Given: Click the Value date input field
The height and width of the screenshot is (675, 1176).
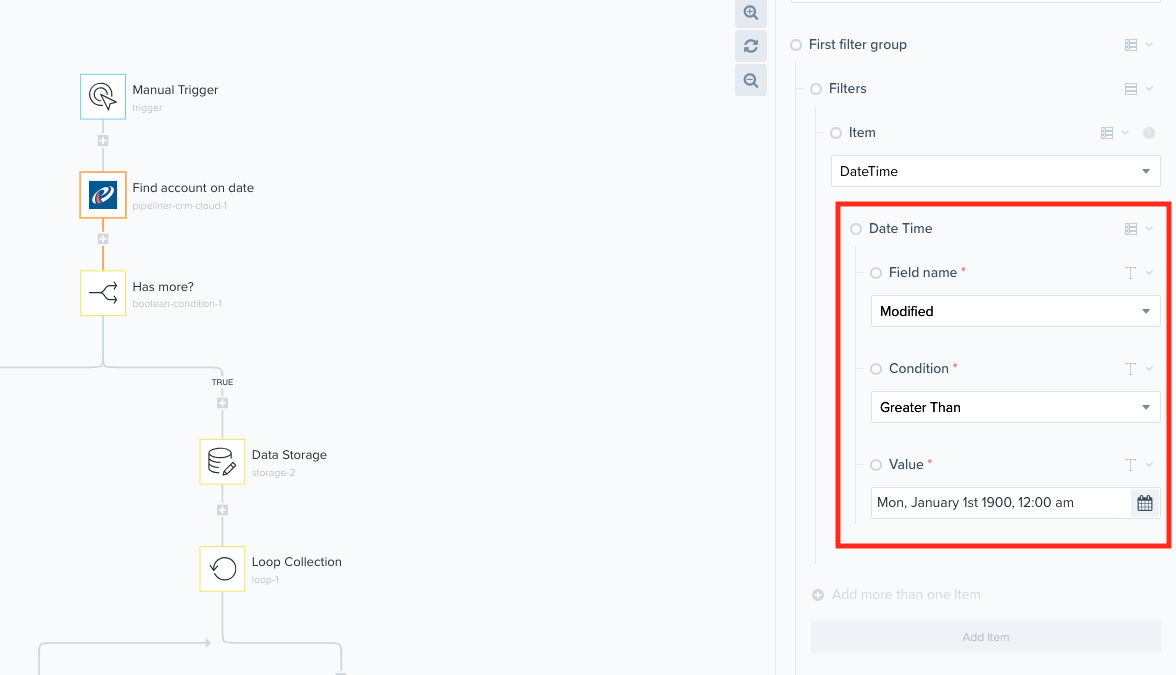Looking at the screenshot, I should (1000, 503).
